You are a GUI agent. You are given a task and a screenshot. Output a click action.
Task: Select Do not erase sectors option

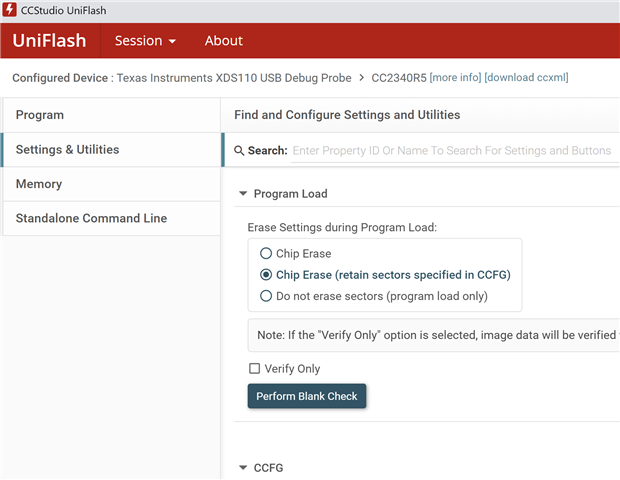coord(266,296)
